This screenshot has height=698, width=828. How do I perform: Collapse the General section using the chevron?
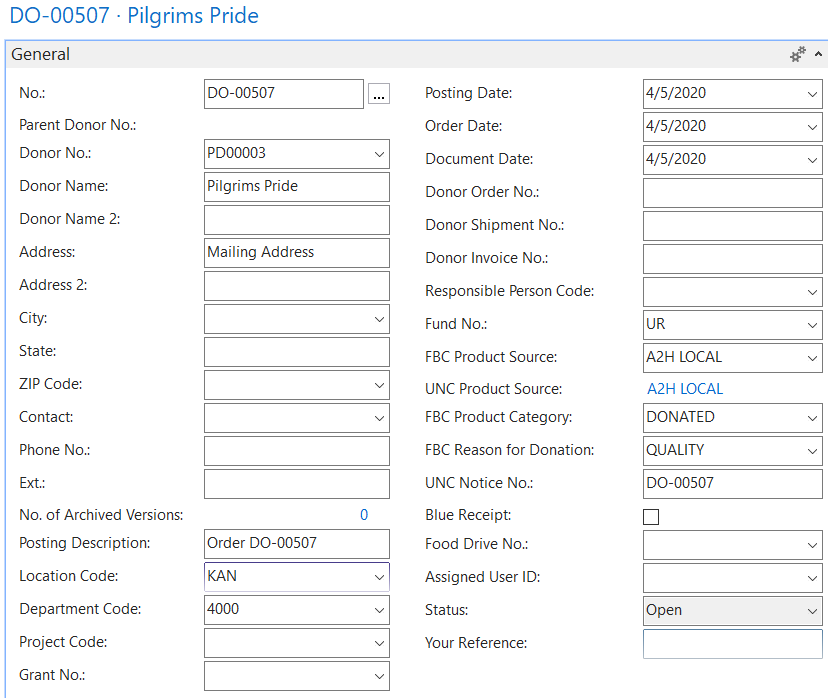point(819,55)
